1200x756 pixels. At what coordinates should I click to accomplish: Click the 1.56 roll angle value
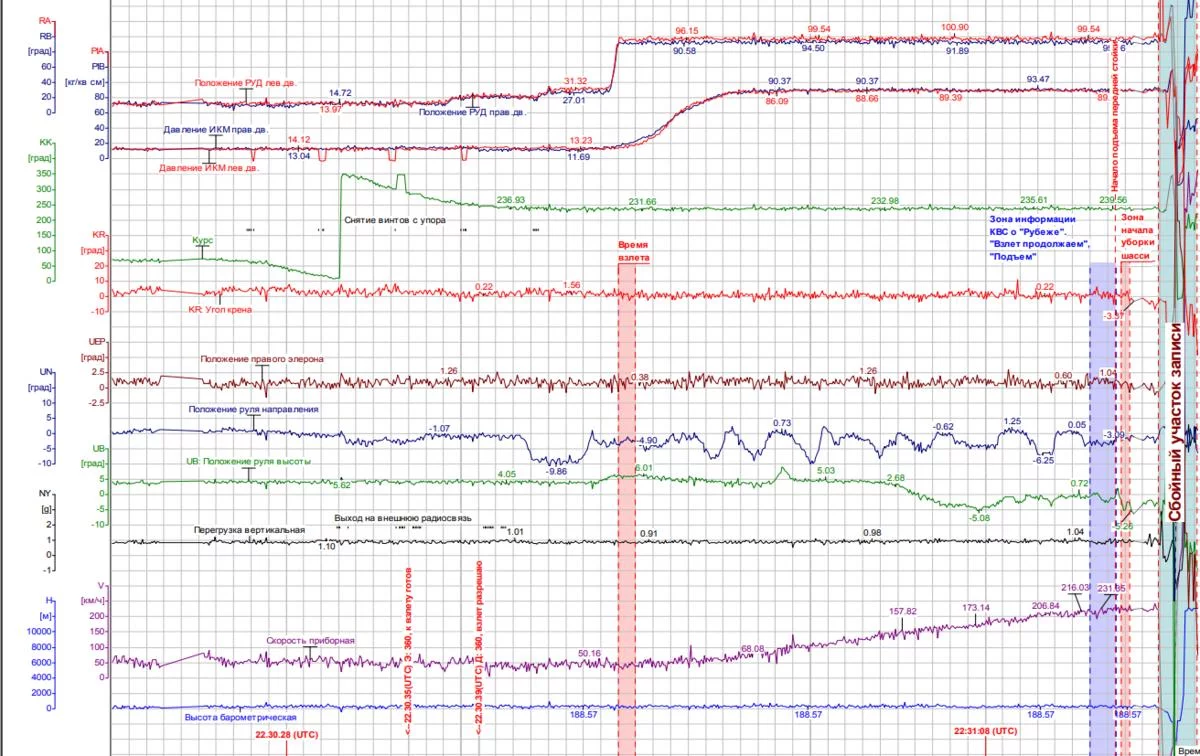point(572,285)
